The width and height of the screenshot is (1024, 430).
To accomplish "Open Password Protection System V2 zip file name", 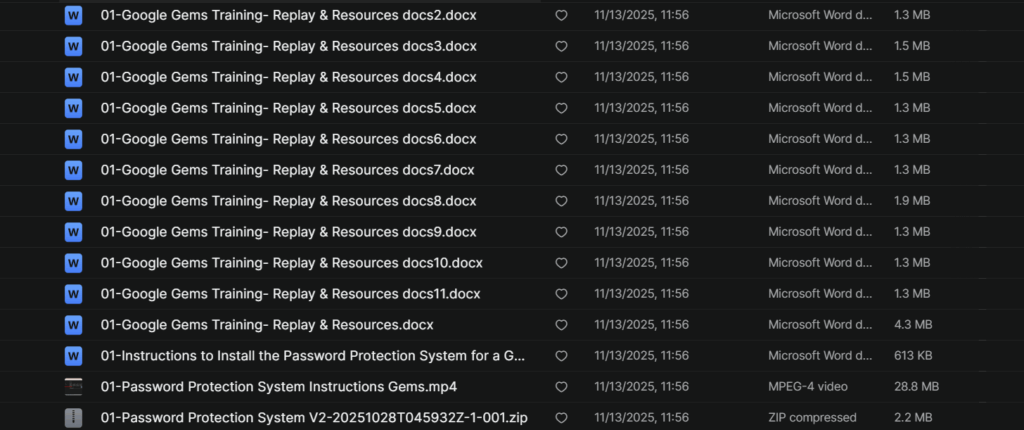I will pos(314,418).
